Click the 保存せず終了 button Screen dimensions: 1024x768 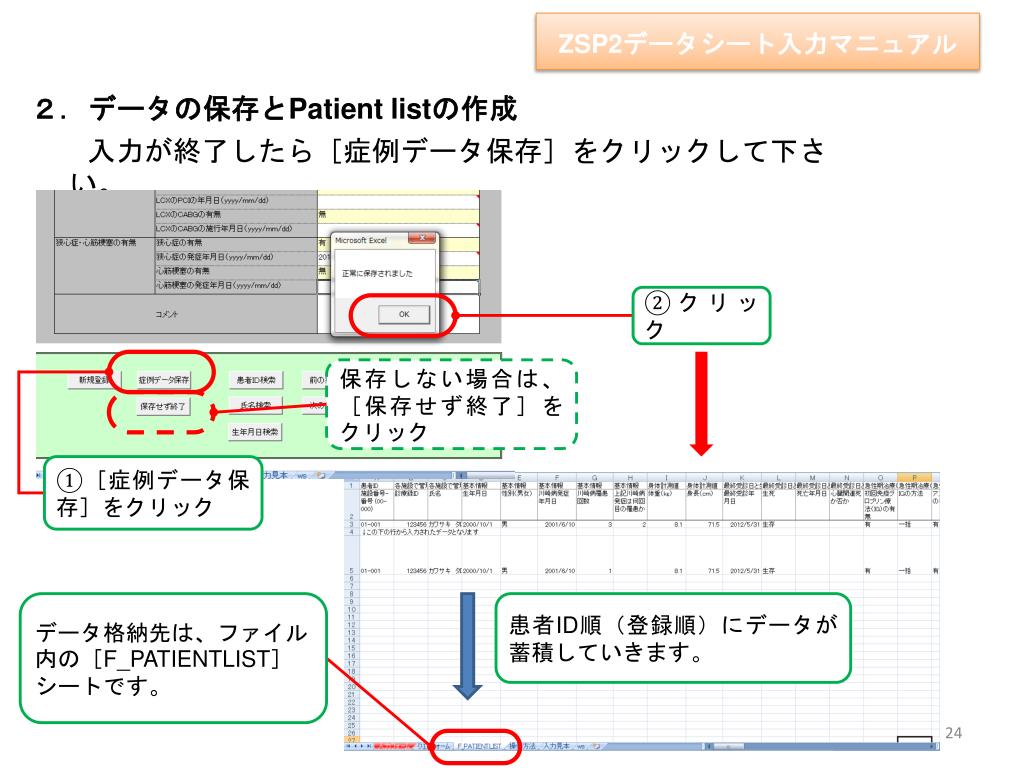tap(163, 406)
